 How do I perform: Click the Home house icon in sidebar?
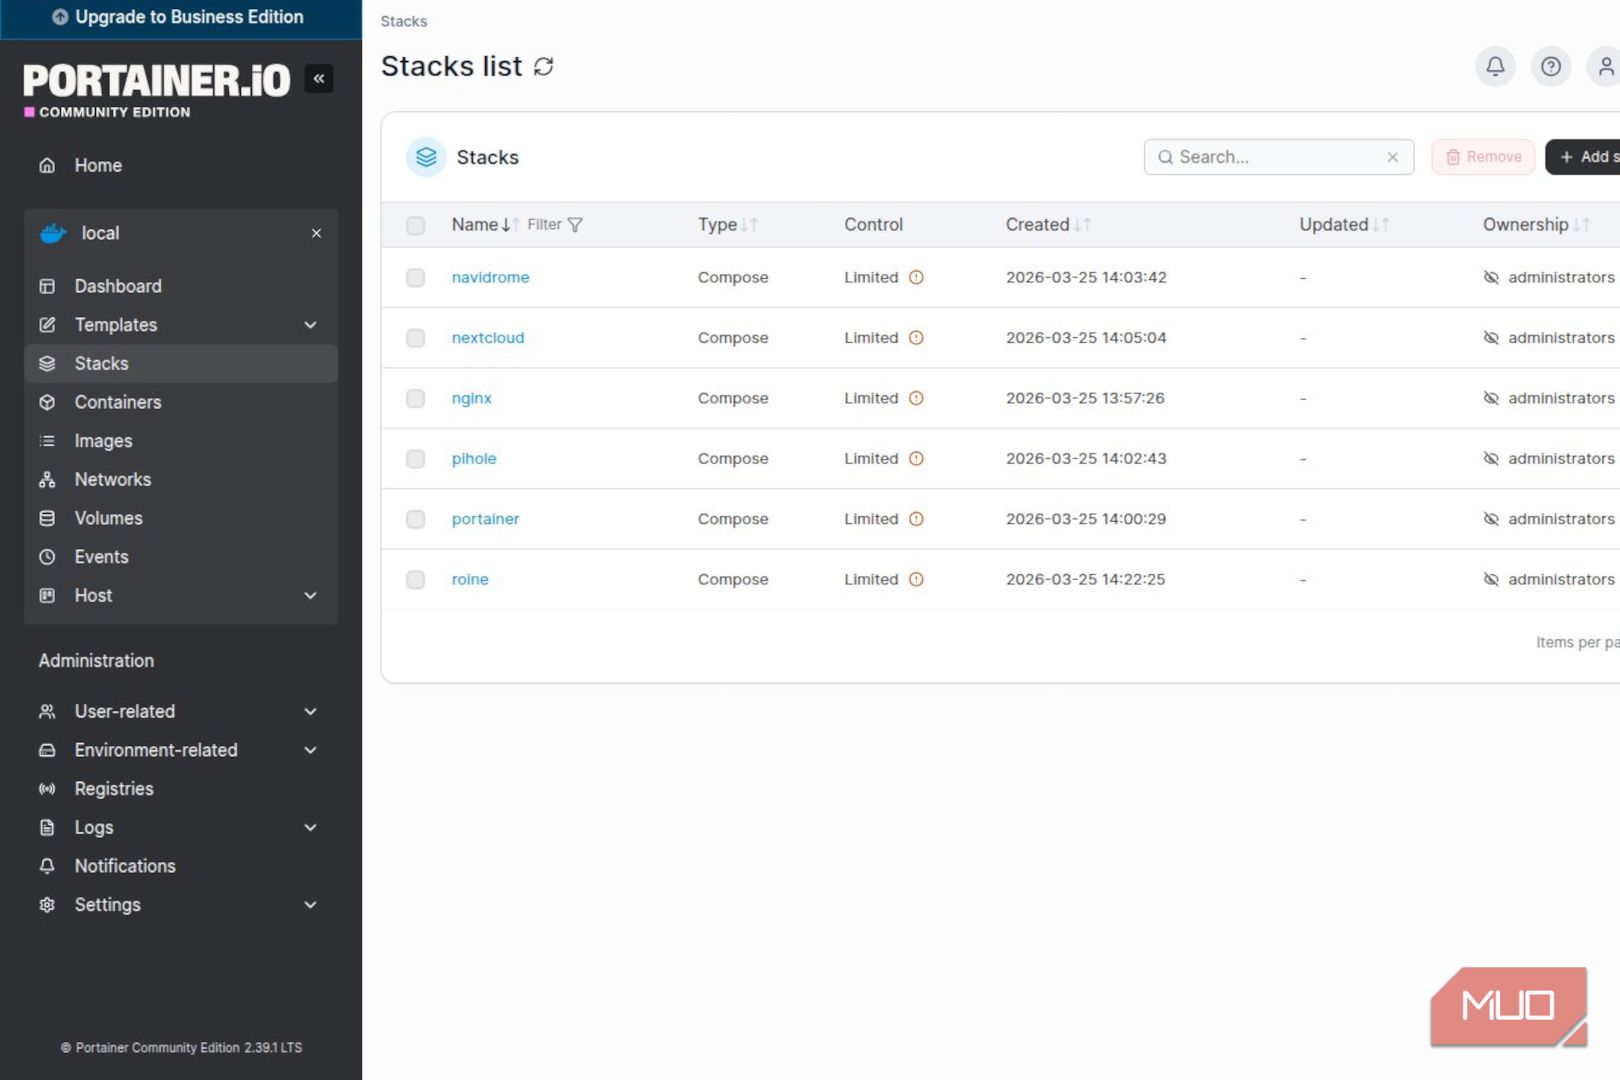[47, 165]
